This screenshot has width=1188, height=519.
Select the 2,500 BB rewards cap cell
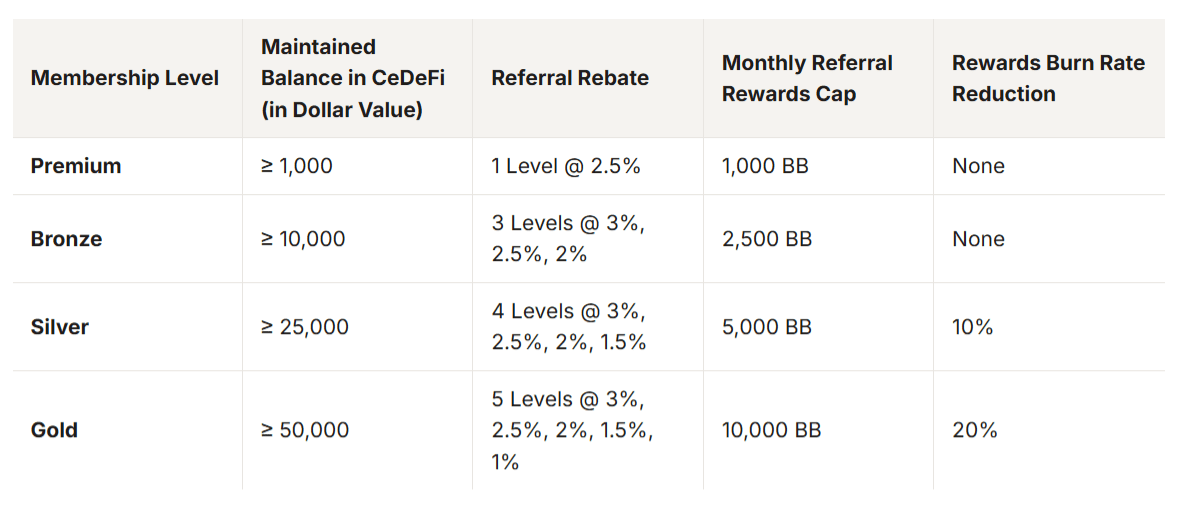[x=767, y=239]
